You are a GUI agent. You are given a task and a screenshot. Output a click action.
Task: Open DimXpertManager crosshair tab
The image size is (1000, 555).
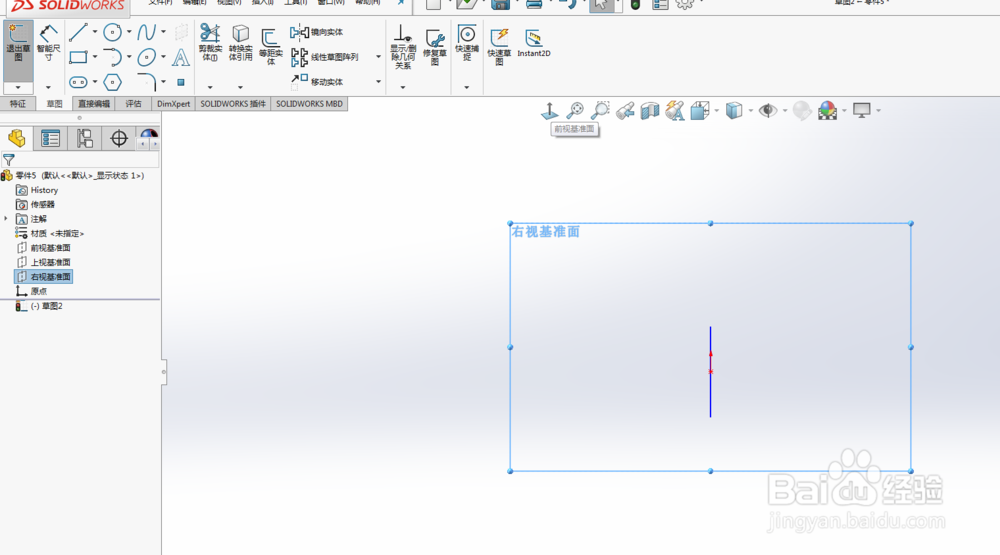tap(119, 138)
